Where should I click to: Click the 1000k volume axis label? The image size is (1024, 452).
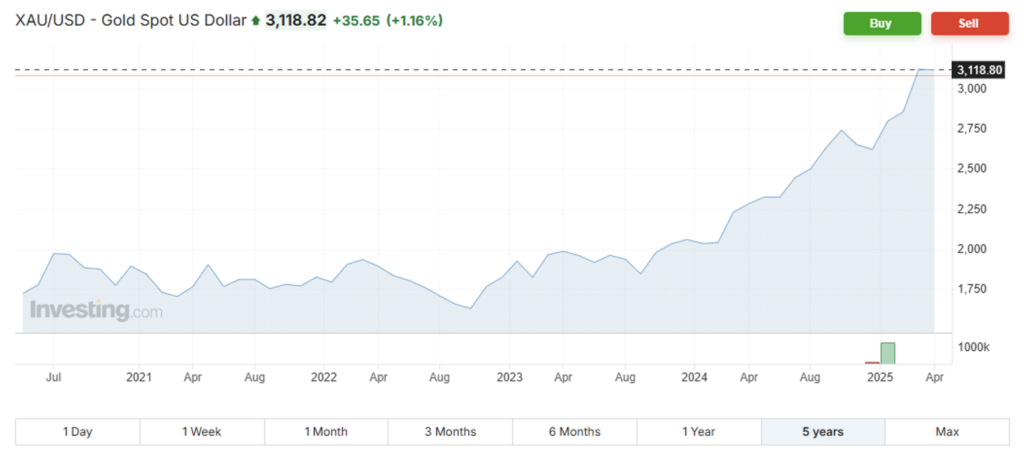pyautogui.click(x=974, y=347)
